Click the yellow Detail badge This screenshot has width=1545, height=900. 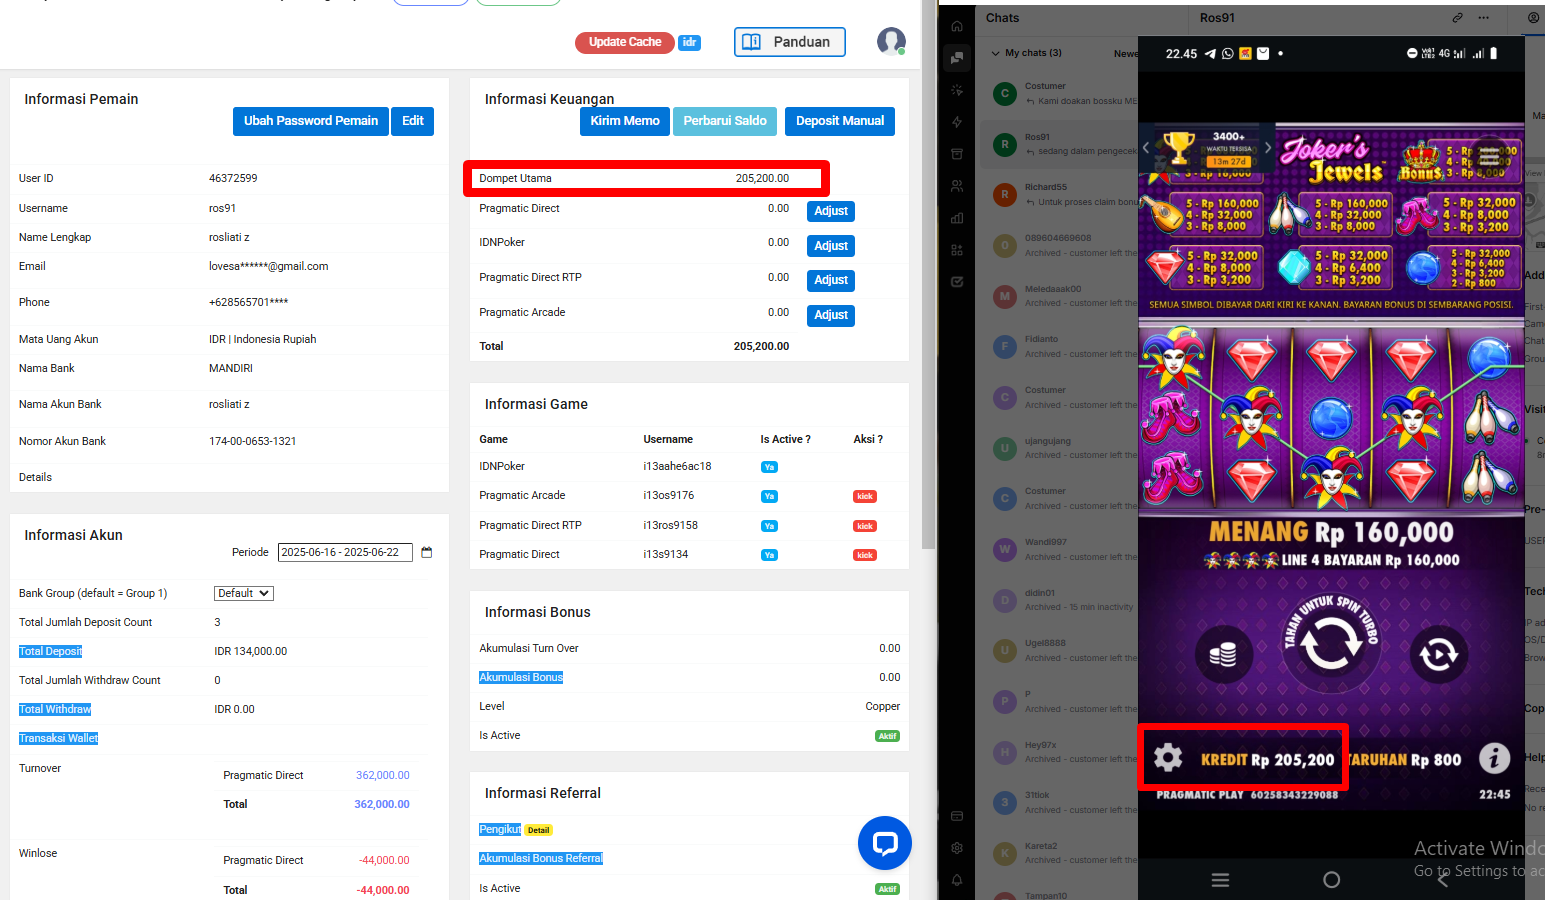(539, 830)
